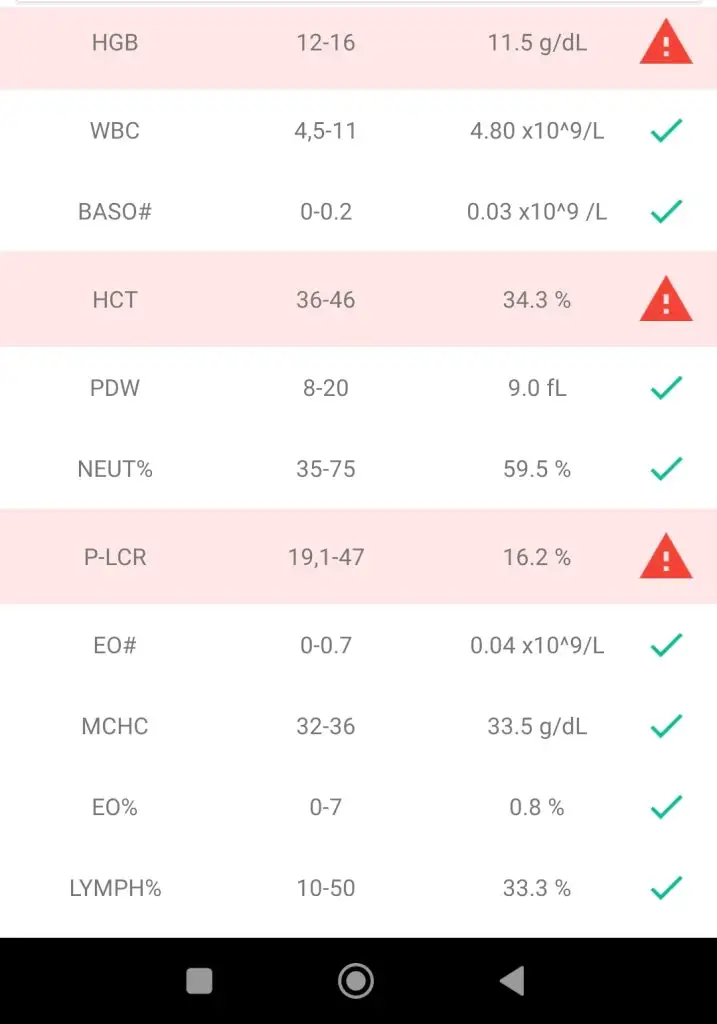This screenshot has width=717, height=1024.
Task: Tap the P-LCR warning triangle icon
Action: 665,556
